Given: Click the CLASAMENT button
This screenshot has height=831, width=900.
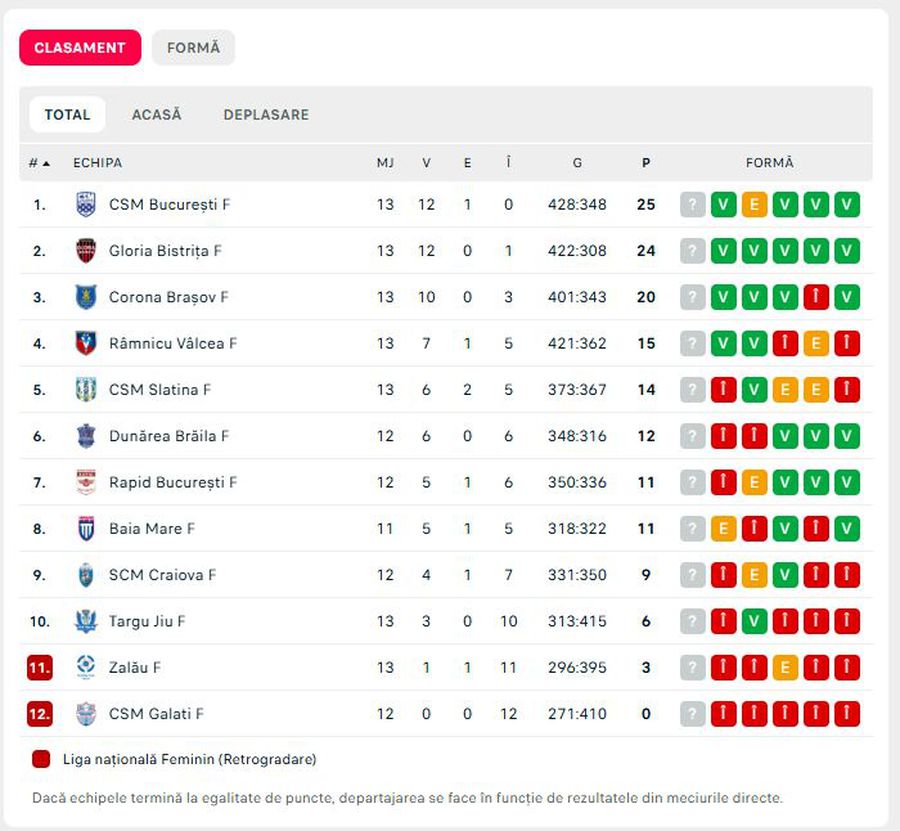Looking at the screenshot, I should coord(80,47).
